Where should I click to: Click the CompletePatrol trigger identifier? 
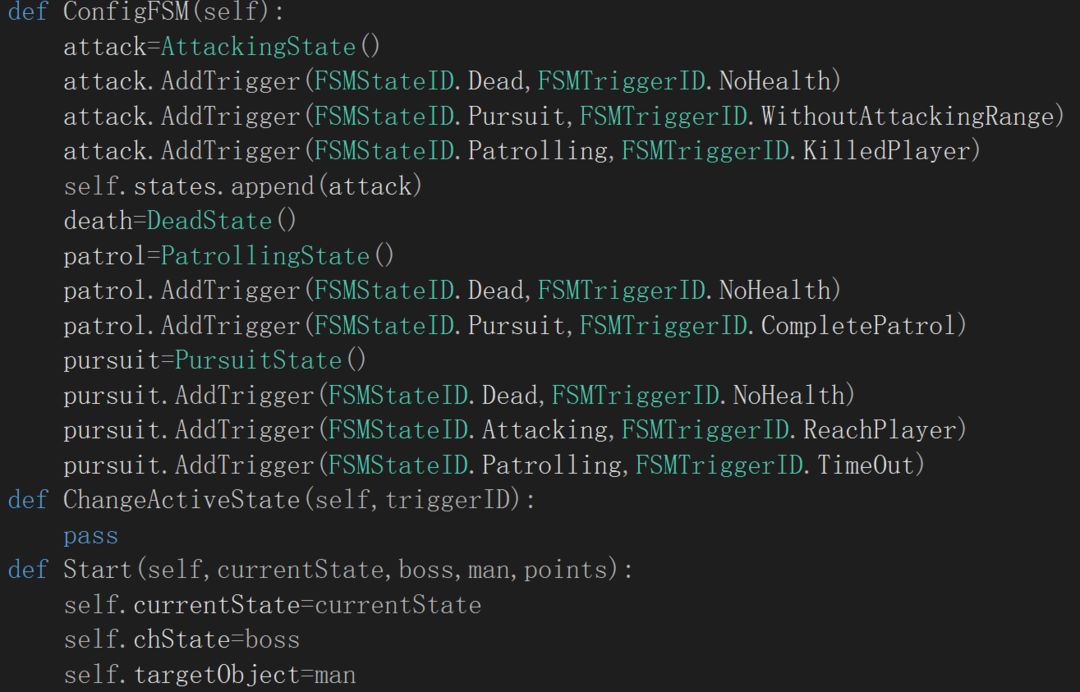coord(858,326)
